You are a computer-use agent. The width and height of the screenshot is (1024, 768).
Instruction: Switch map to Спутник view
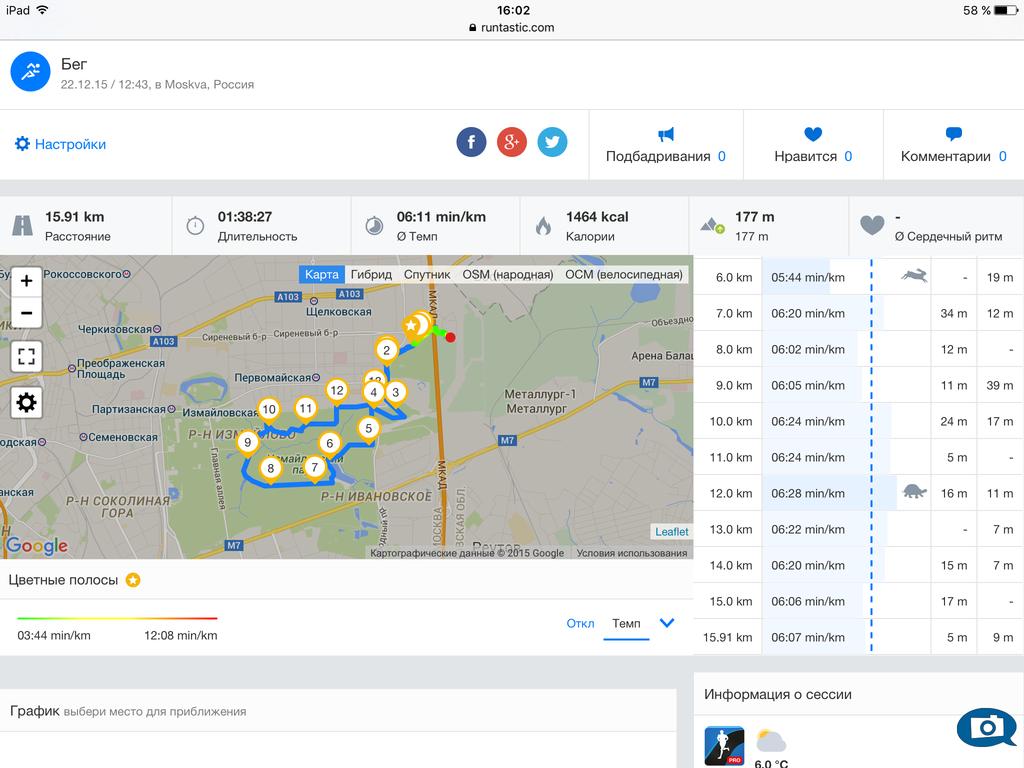click(x=427, y=274)
